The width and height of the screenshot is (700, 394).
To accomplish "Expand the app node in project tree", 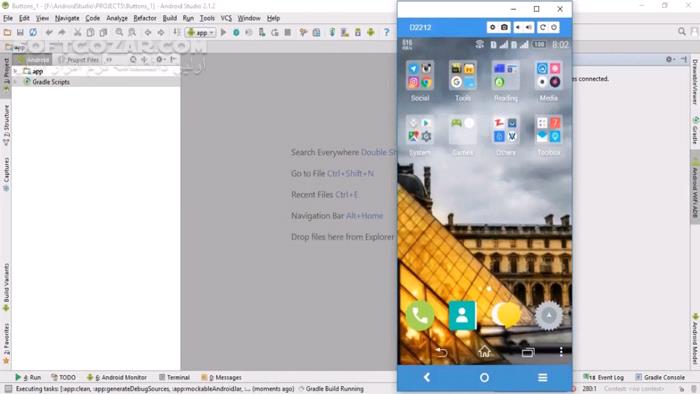I will click(x=16, y=71).
